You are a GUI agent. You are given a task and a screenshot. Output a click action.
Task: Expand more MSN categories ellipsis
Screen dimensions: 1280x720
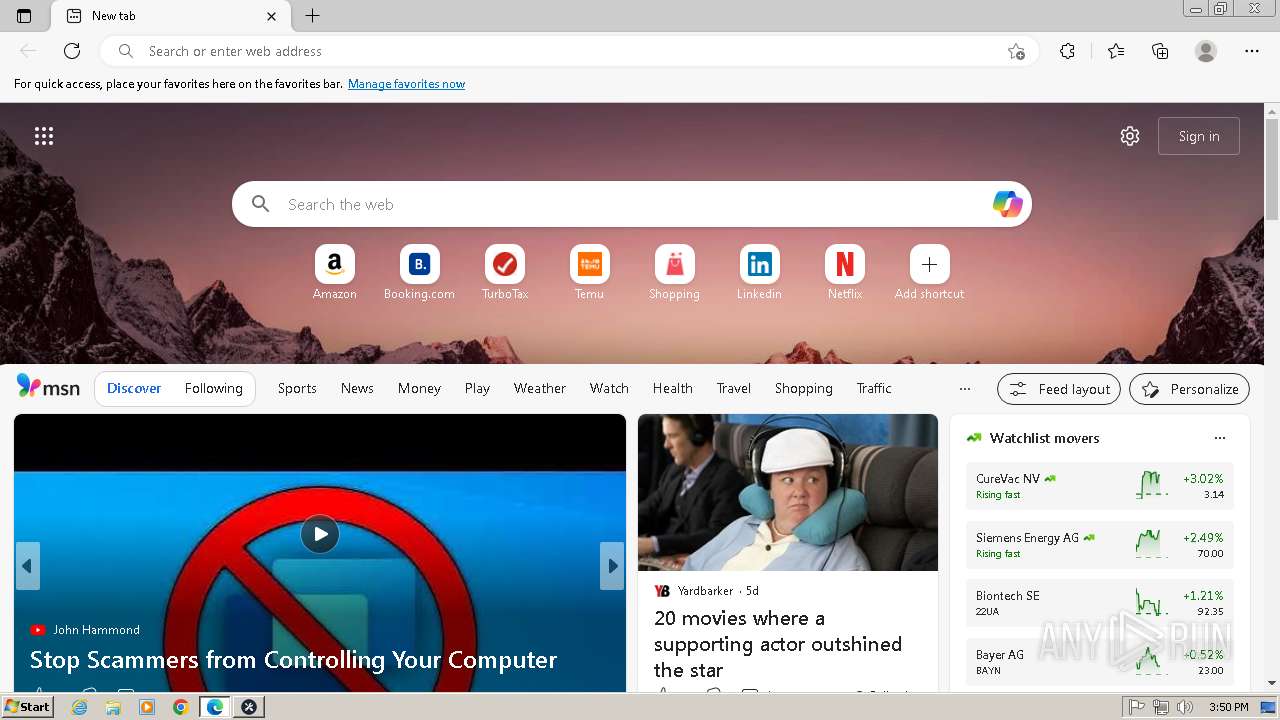coord(965,389)
